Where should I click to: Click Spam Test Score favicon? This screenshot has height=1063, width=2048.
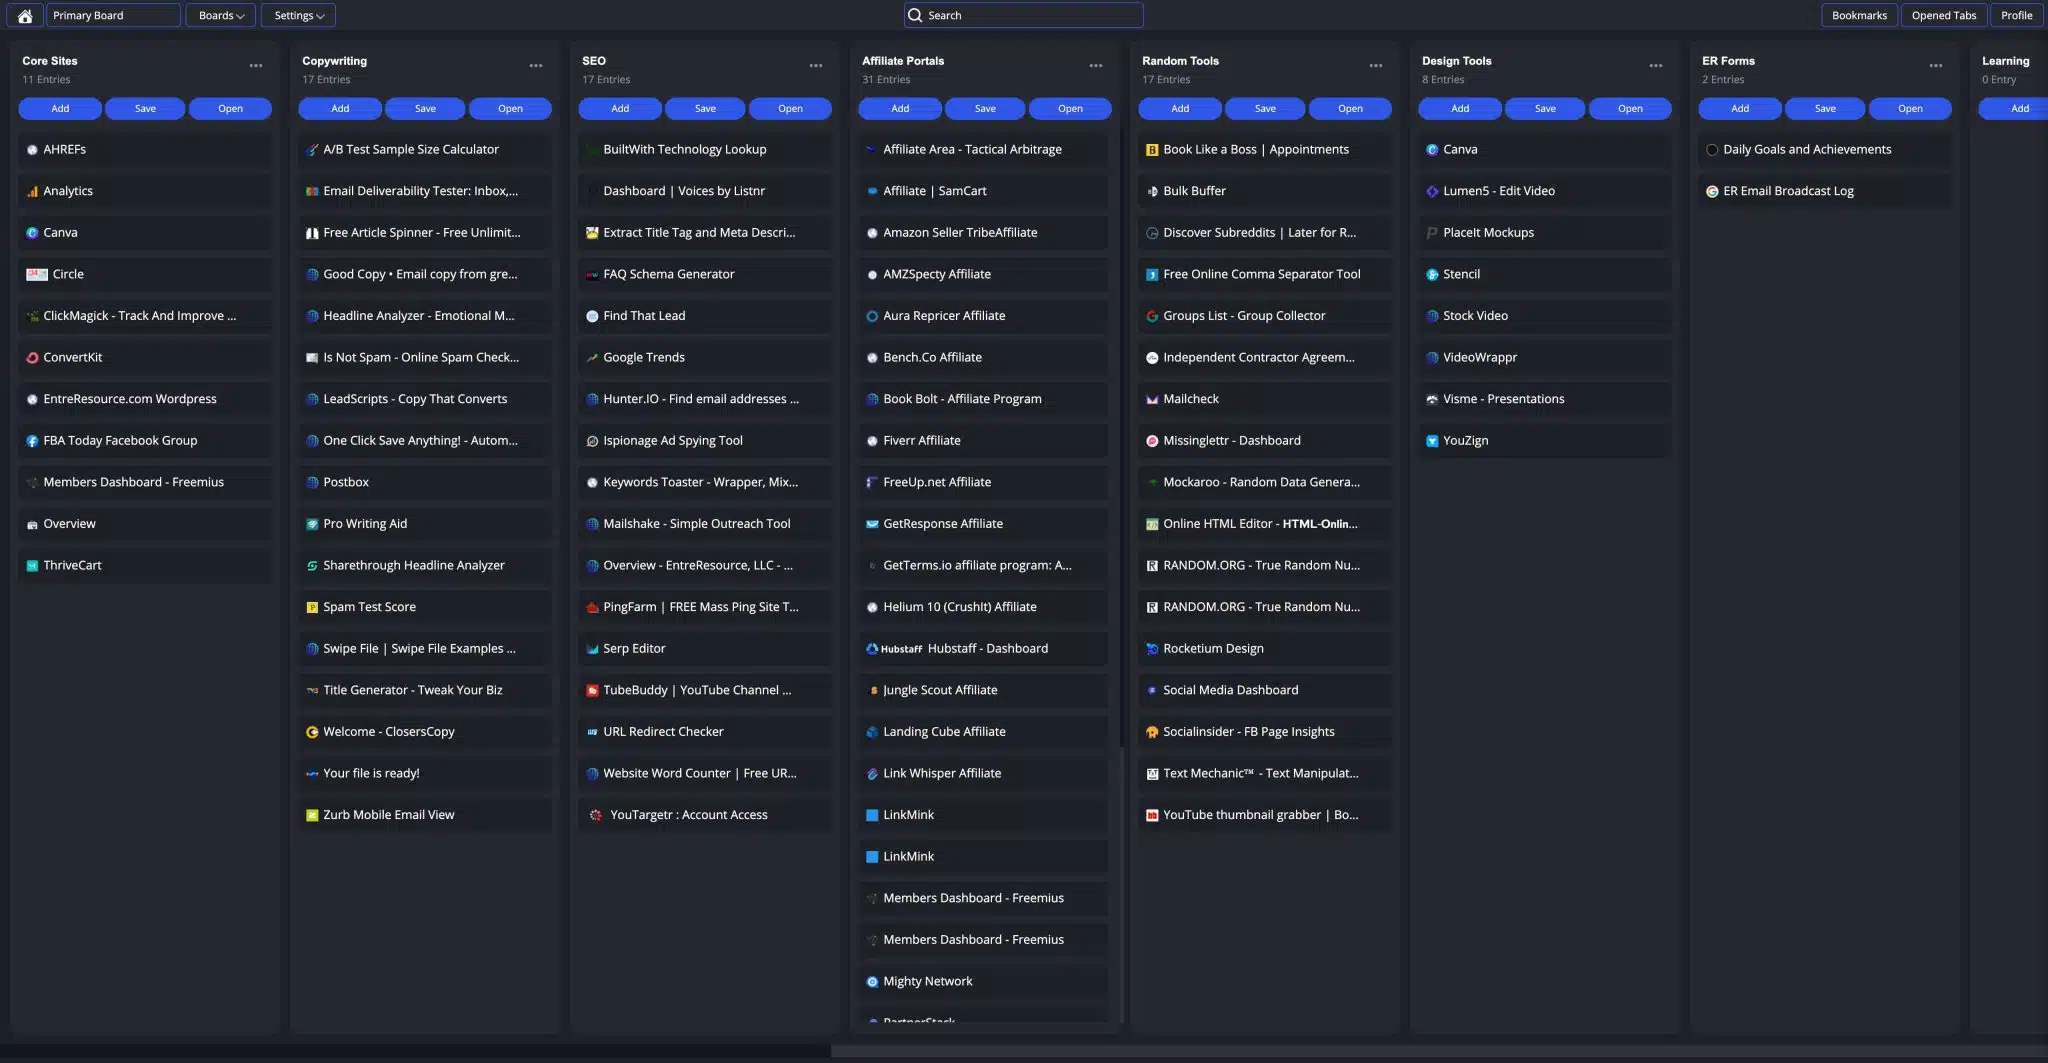(x=312, y=607)
